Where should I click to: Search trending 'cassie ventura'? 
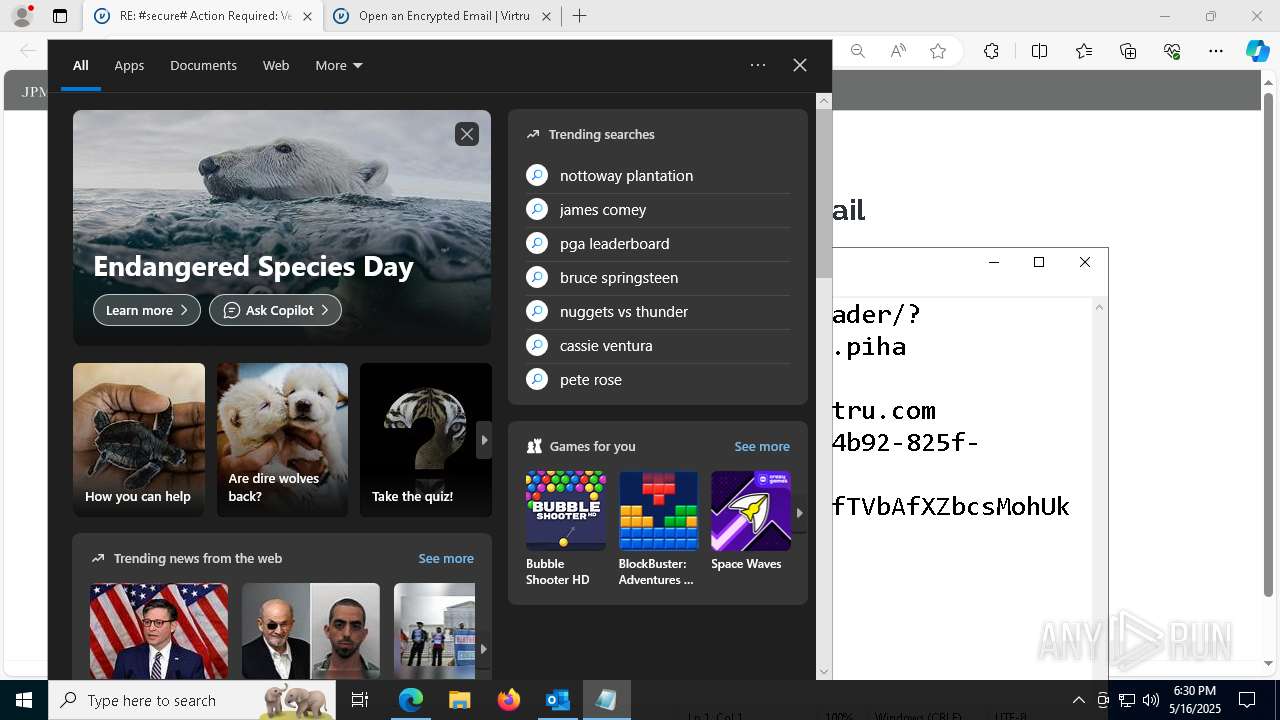(x=658, y=345)
